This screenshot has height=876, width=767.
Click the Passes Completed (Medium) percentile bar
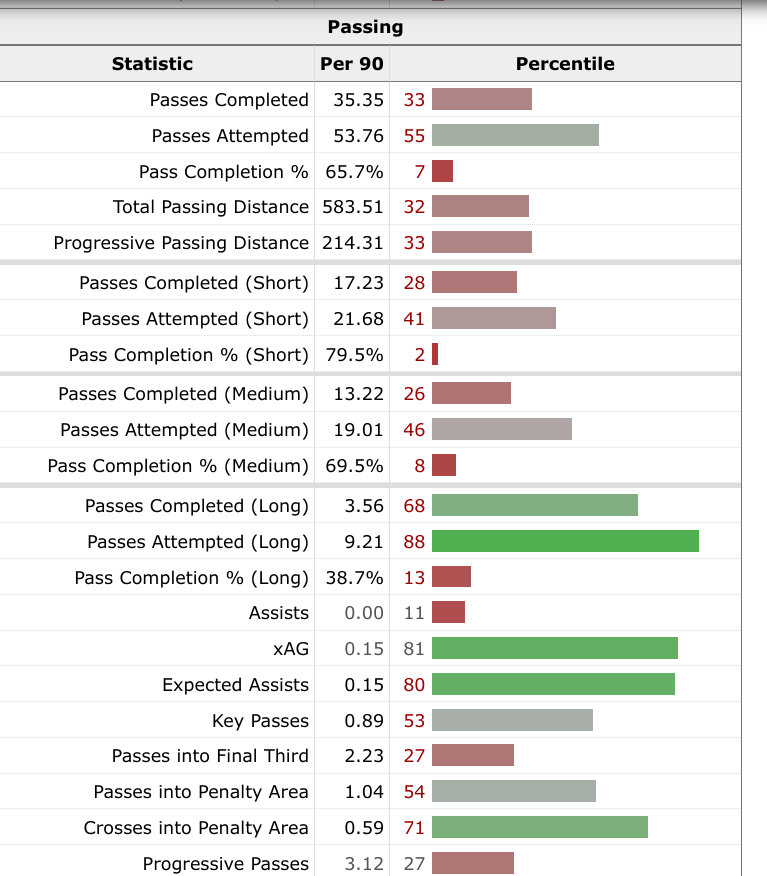471,394
